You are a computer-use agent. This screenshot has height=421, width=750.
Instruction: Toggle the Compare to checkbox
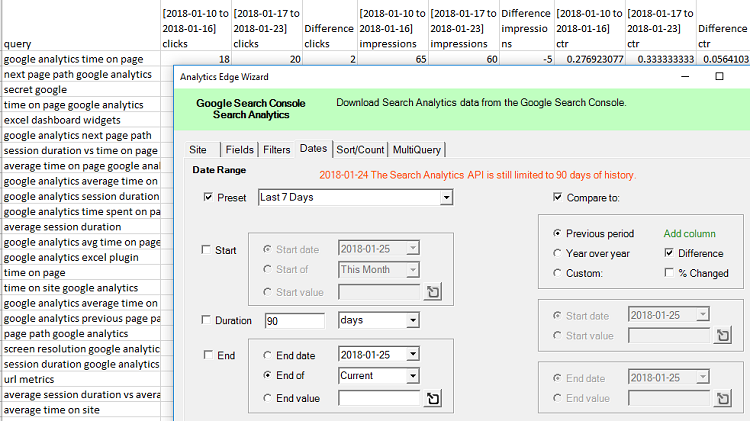(557, 197)
